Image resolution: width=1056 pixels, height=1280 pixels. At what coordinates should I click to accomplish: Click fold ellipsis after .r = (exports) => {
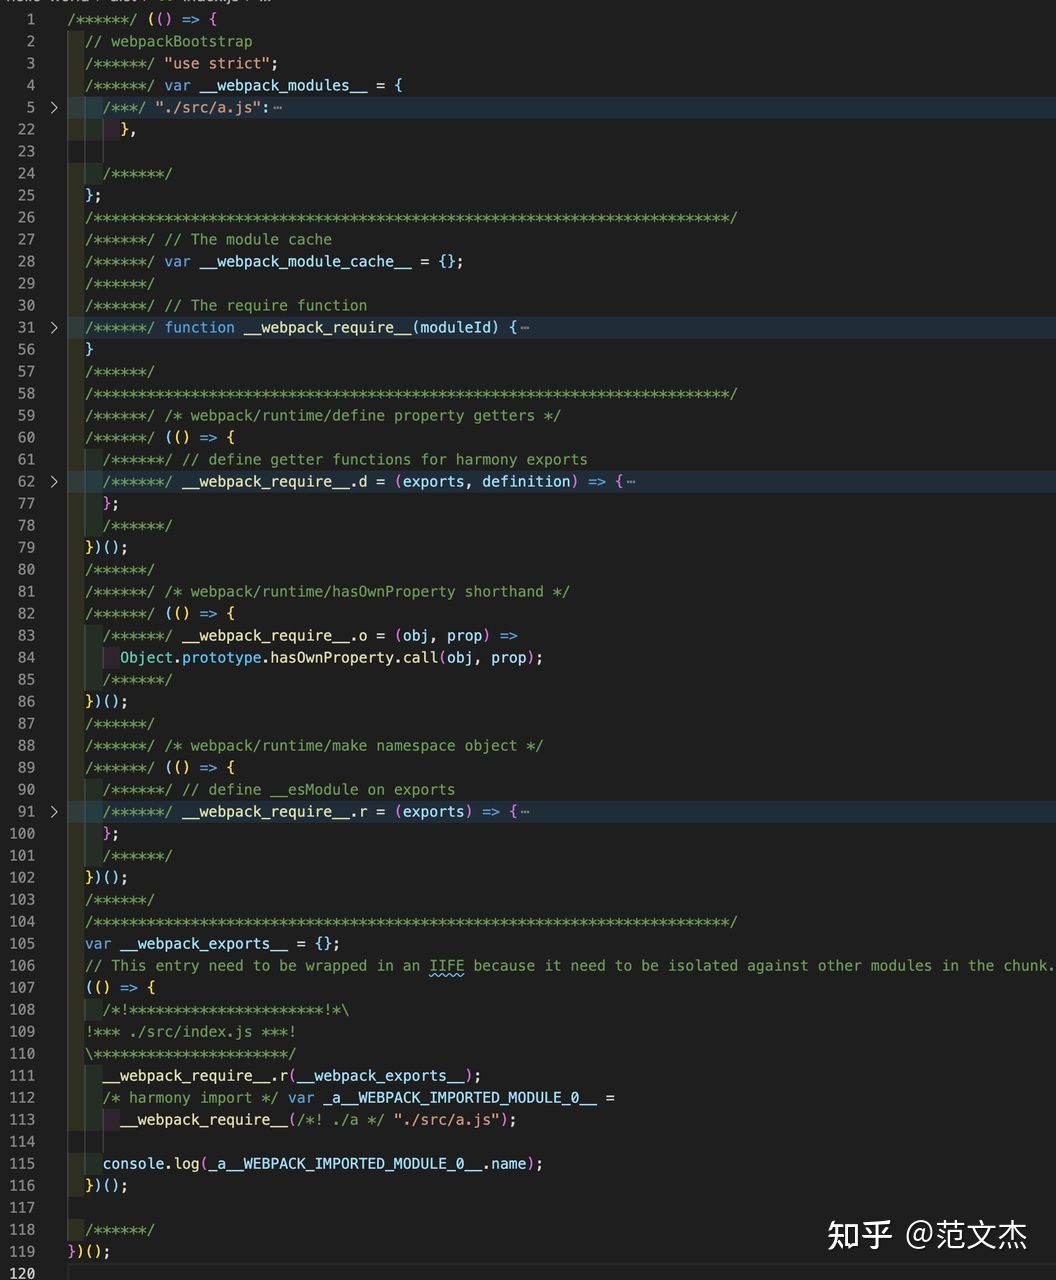525,811
